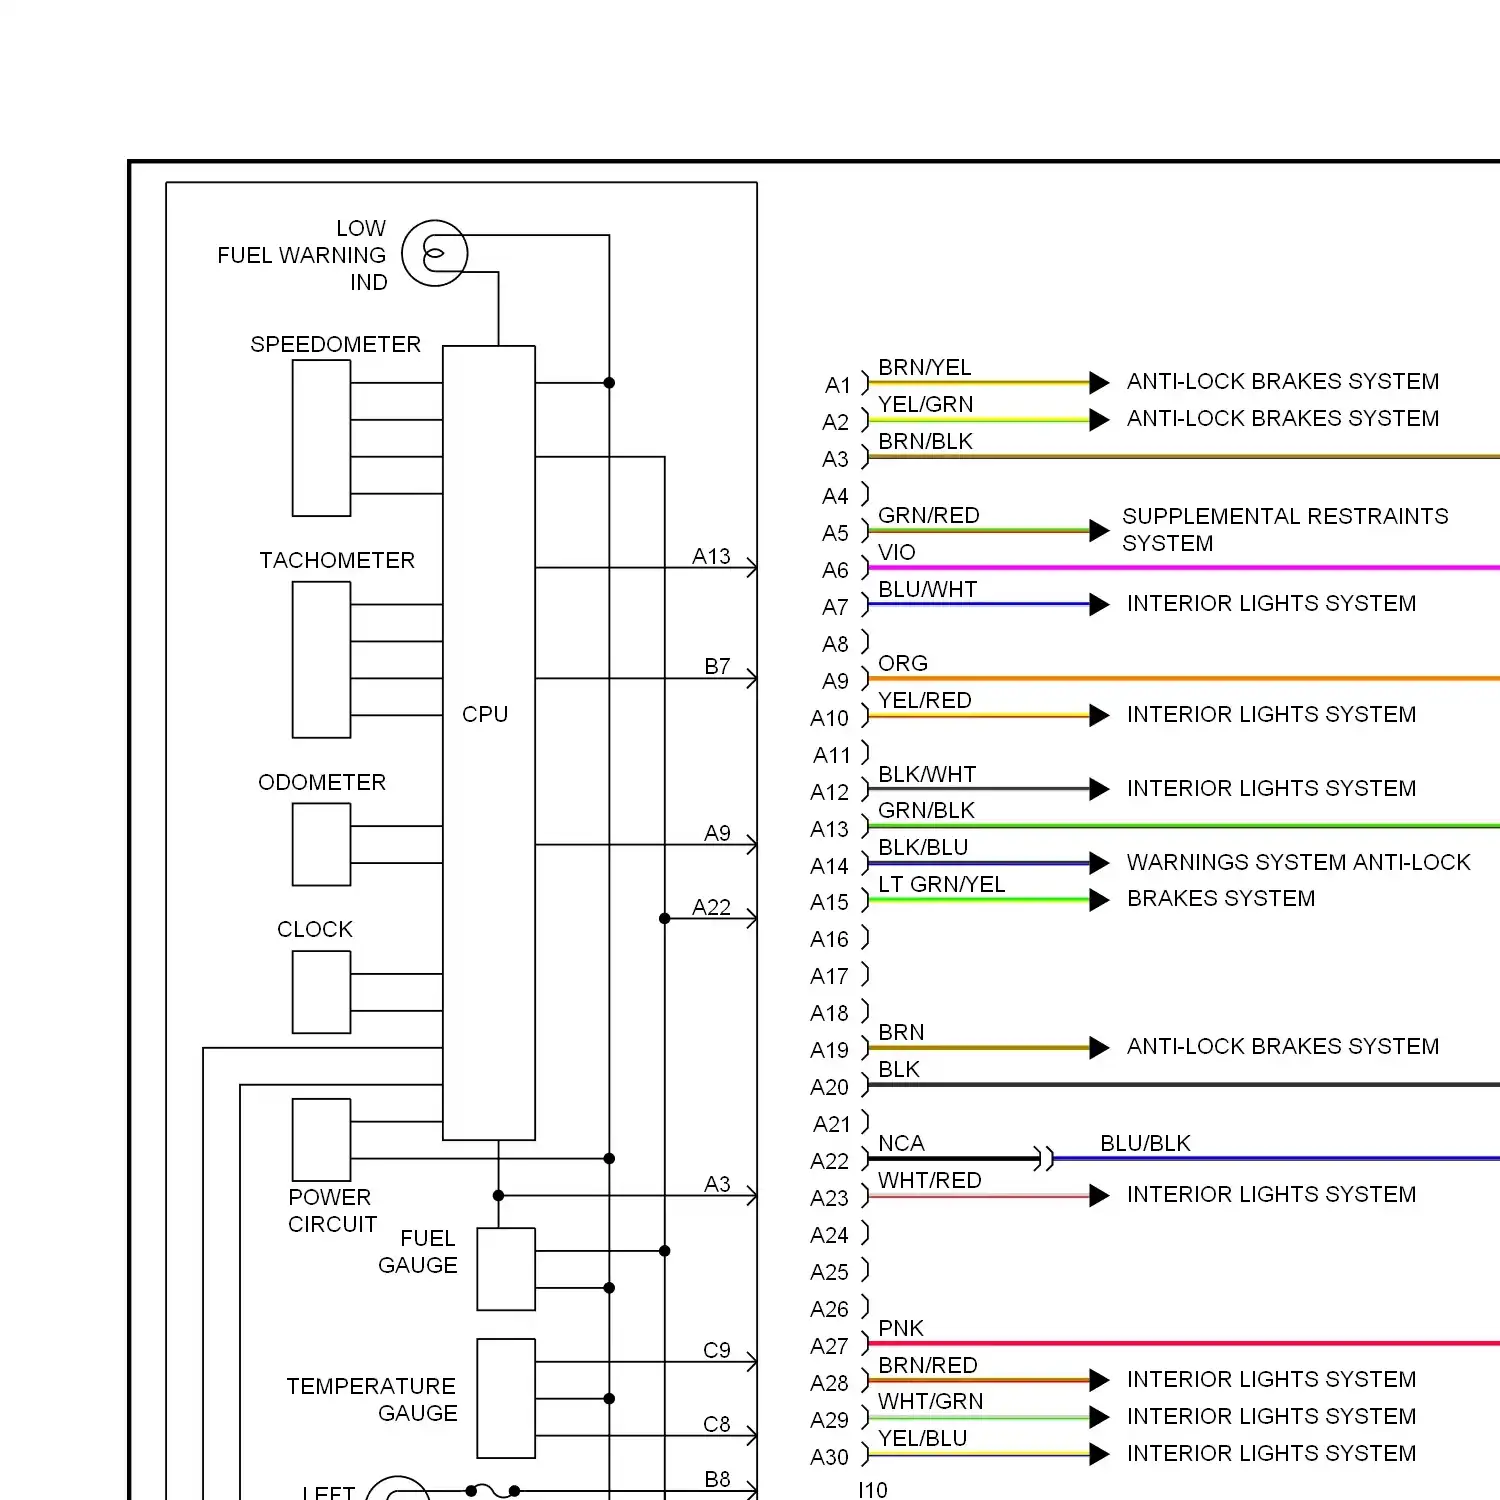Viewport: 1500px width, 1500px height.
Task: Select pin A30 in the connector list
Action: click(x=830, y=1457)
